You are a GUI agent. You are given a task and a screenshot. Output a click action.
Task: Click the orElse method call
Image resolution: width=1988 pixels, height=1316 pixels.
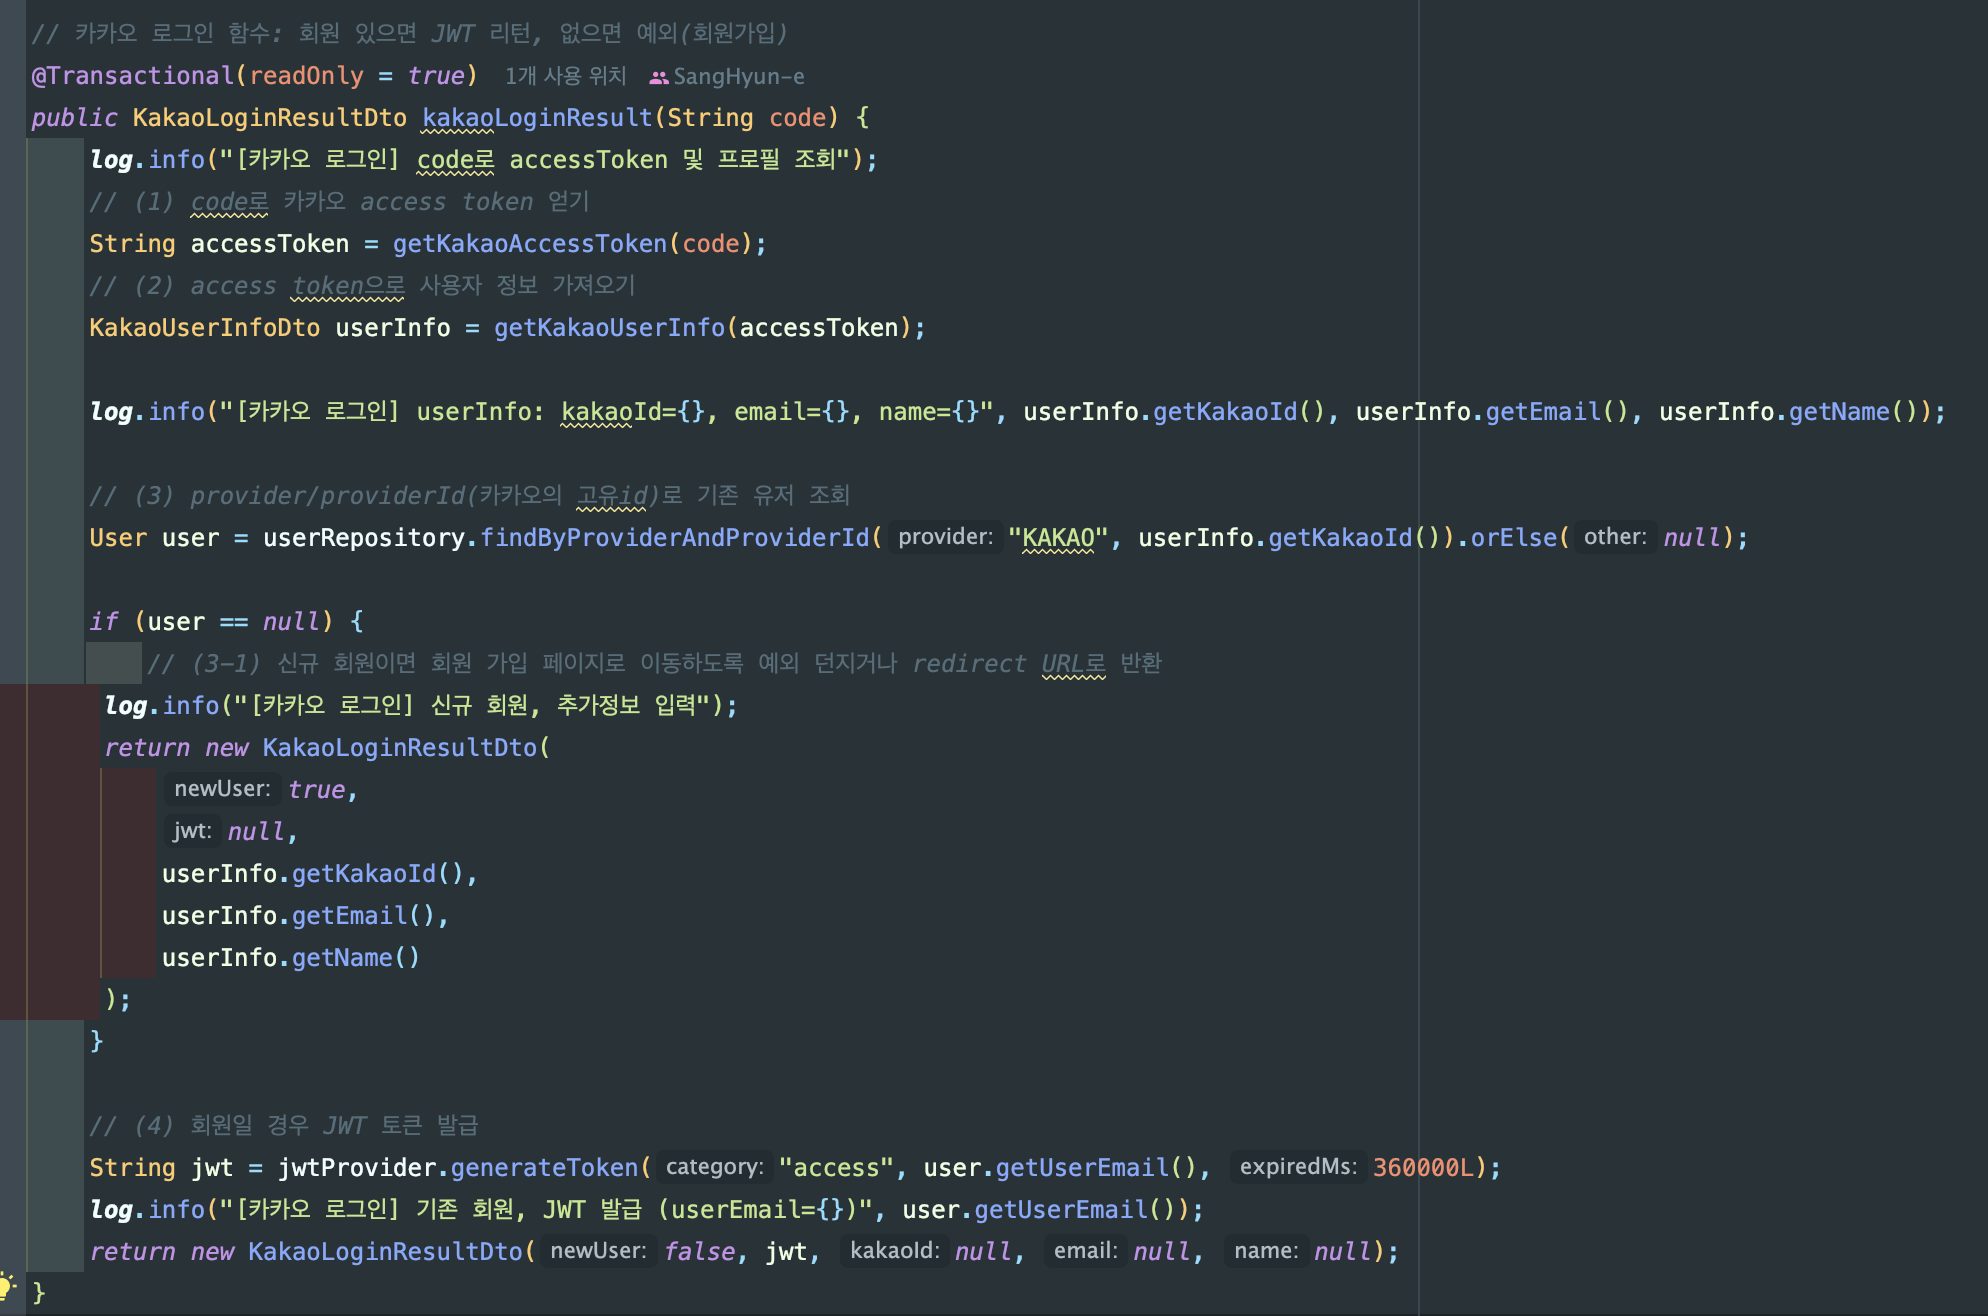[1514, 538]
